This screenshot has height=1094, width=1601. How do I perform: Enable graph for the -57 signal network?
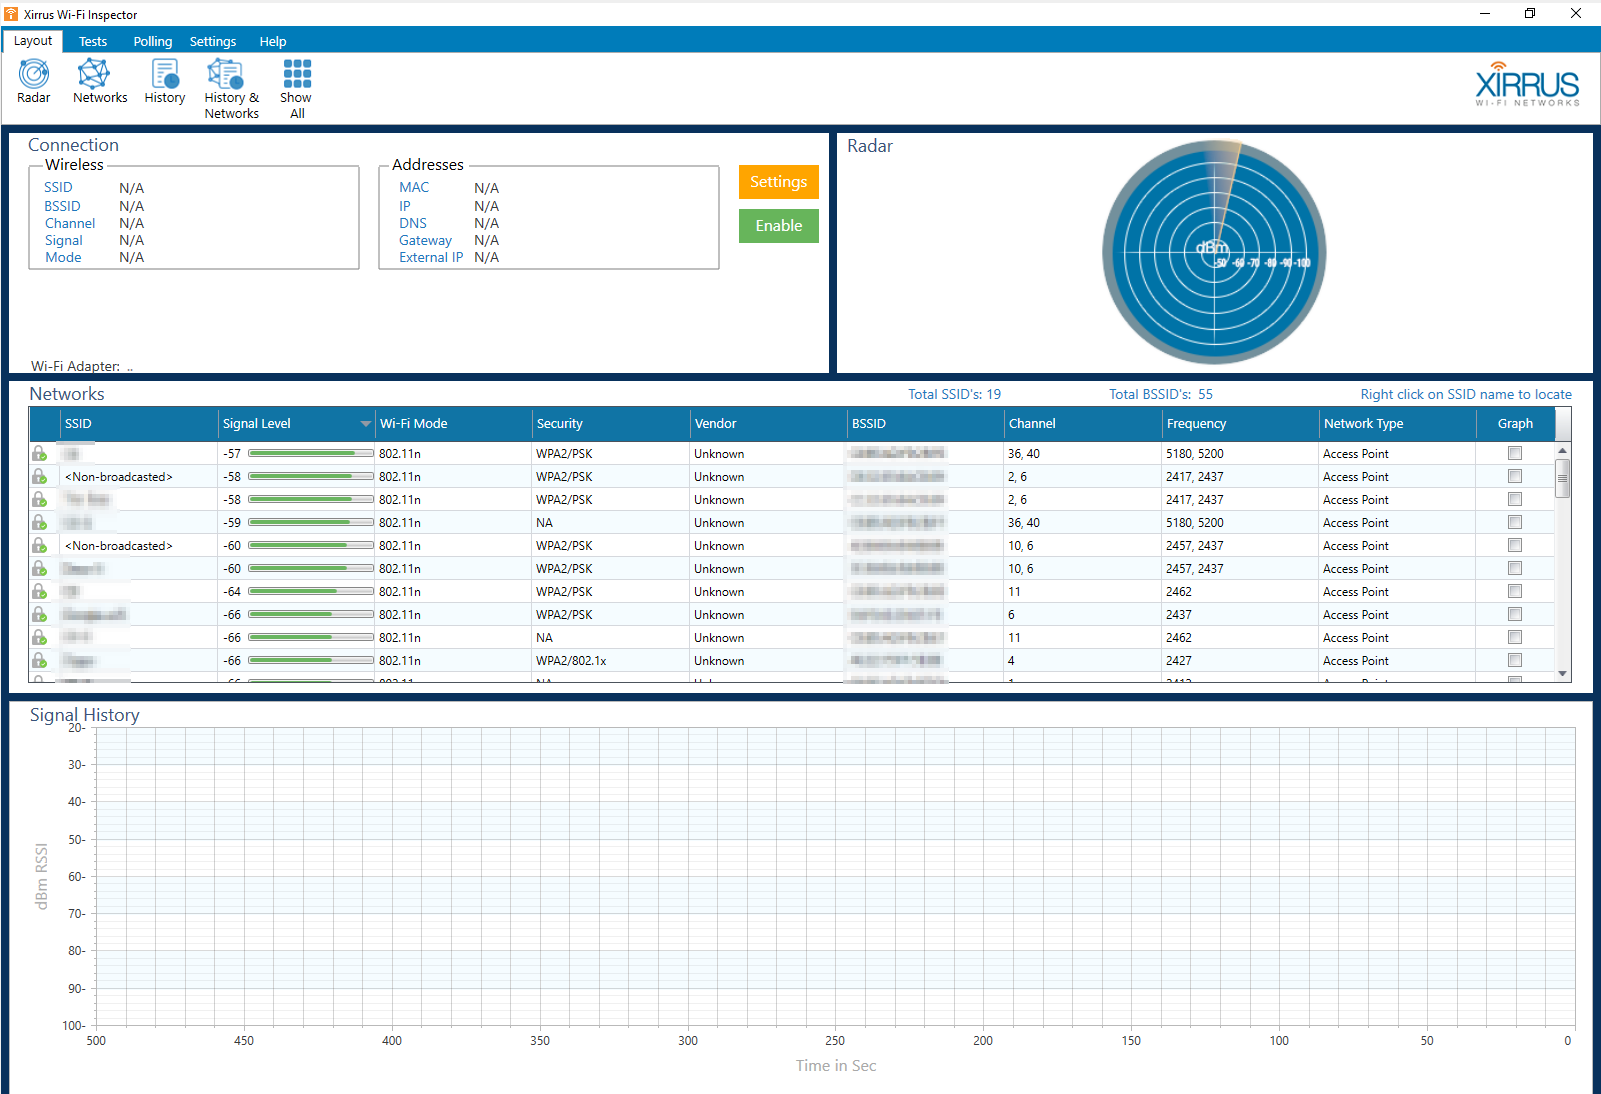click(x=1514, y=454)
